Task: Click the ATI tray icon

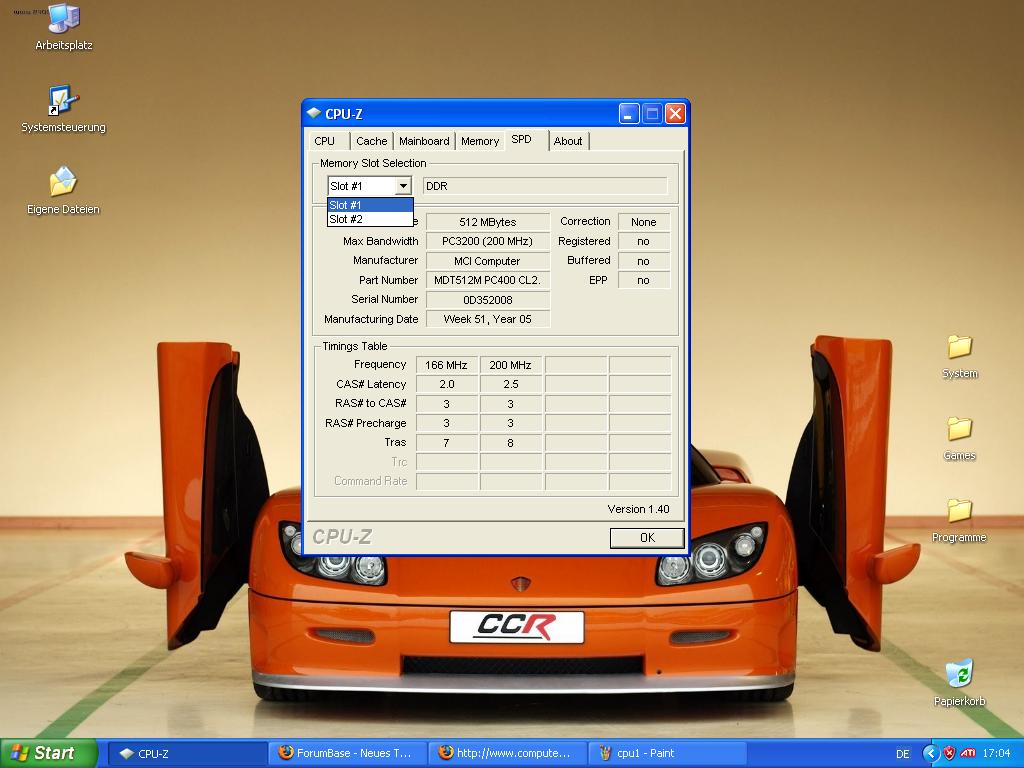Action: coord(968,753)
